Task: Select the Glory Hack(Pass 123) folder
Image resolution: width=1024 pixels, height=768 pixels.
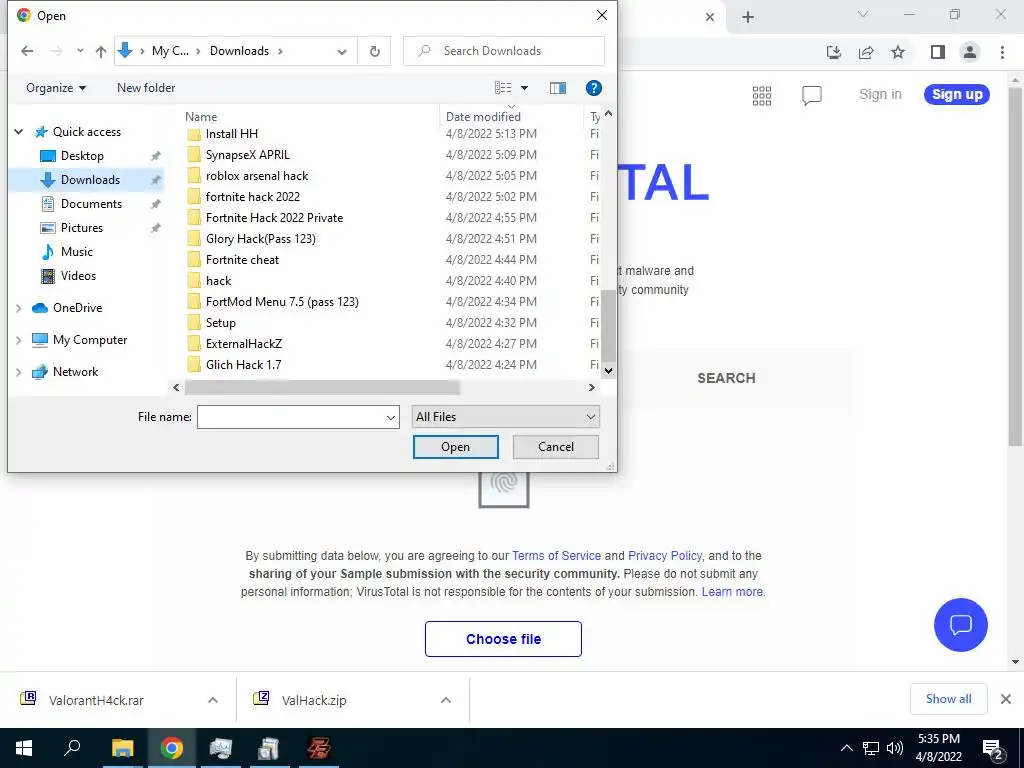Action: (261, 238)
